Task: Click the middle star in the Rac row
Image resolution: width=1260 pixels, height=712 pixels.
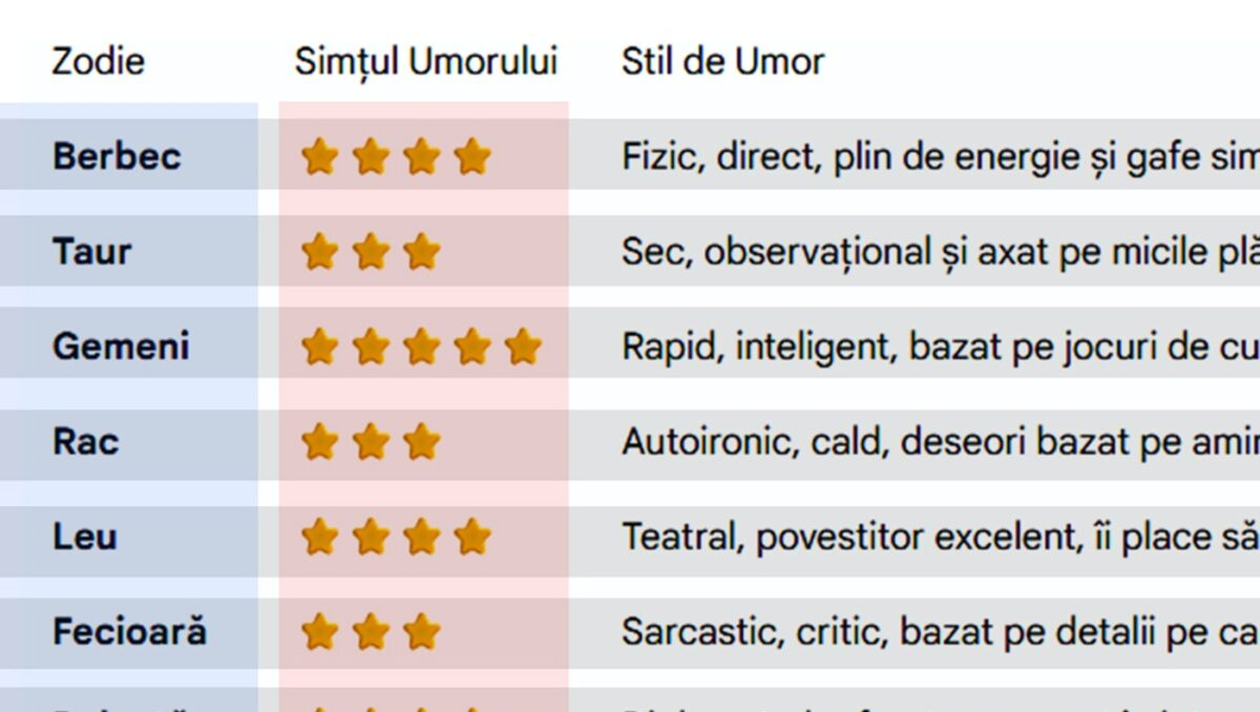Action: click(x=370, y=442)
